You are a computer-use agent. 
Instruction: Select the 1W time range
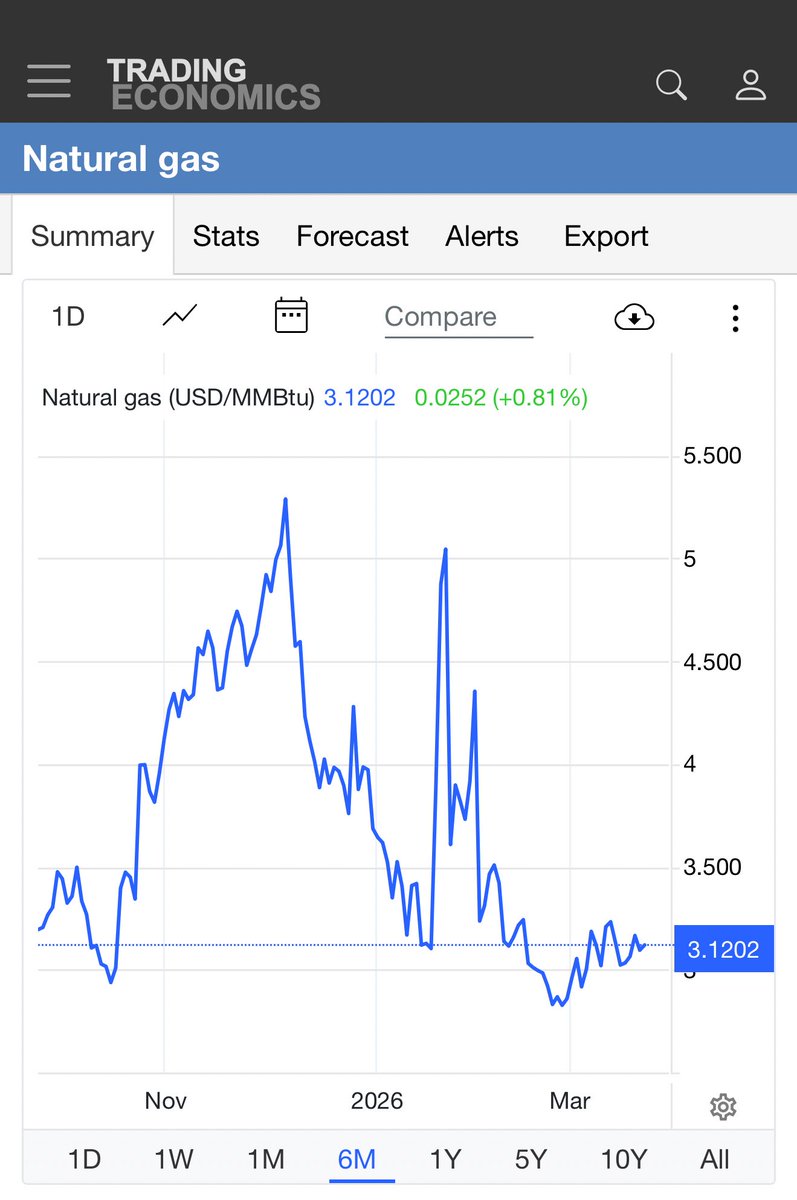point(173,1159)
